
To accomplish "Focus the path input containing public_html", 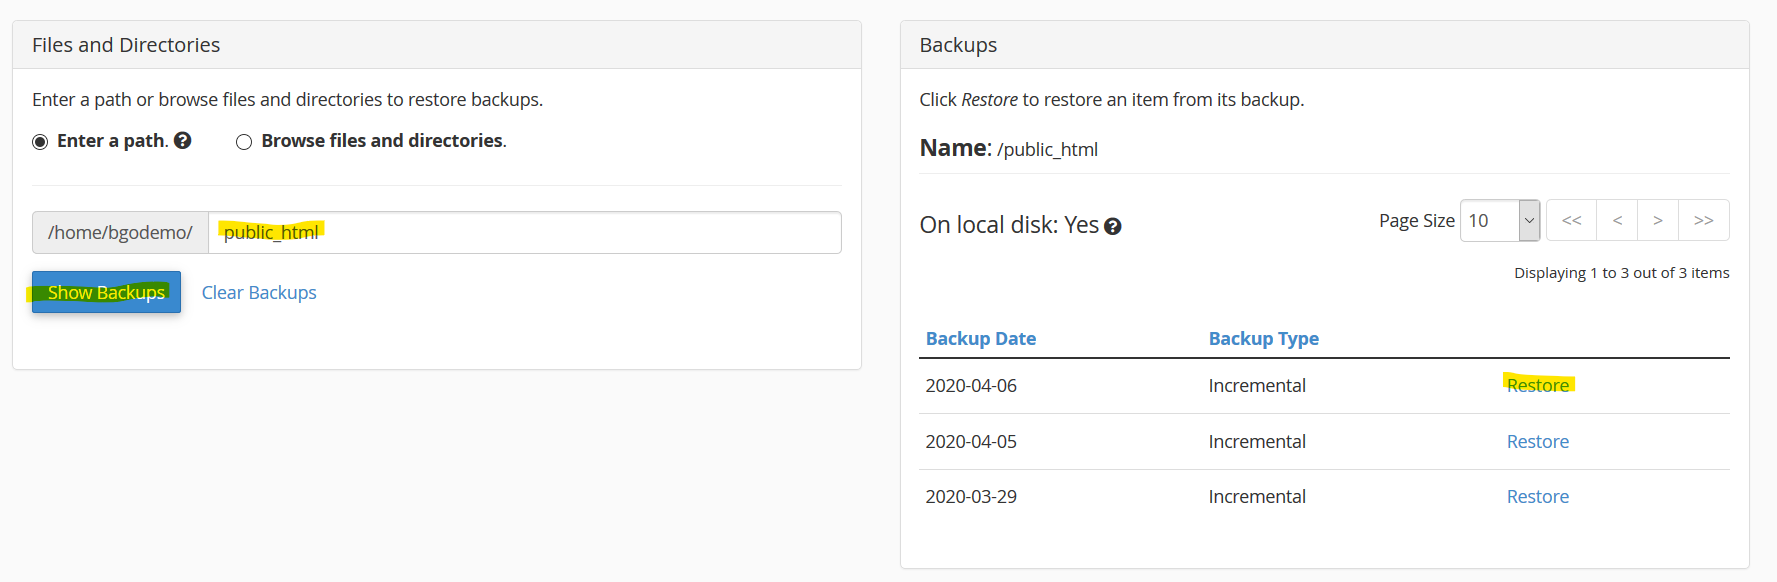I will pos(525,232).
